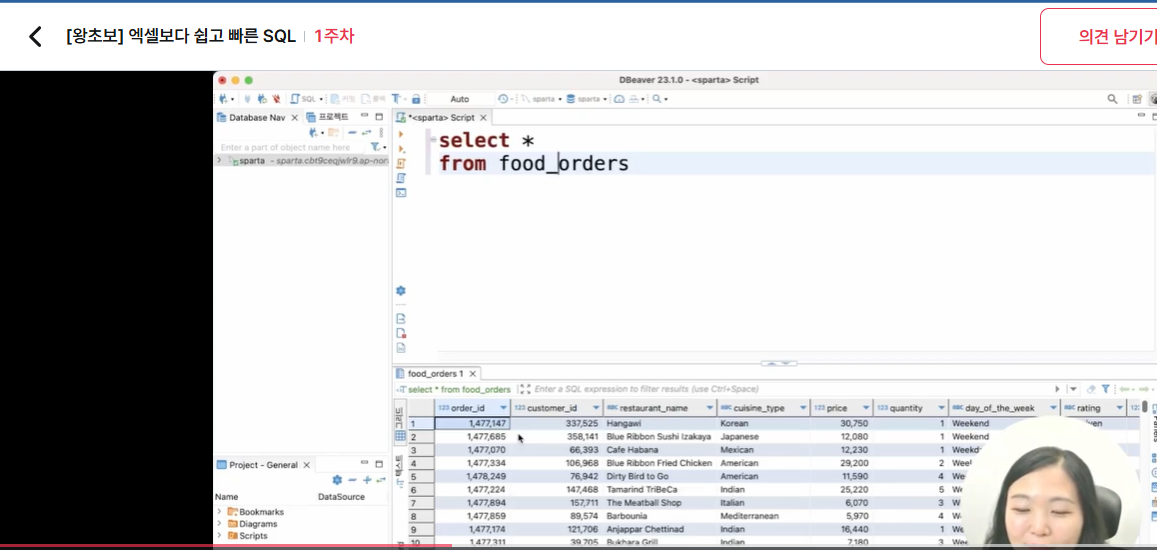Click the project panel gear icon
The width and height of the screenshot is (1157, 550).
click(337, 480)
